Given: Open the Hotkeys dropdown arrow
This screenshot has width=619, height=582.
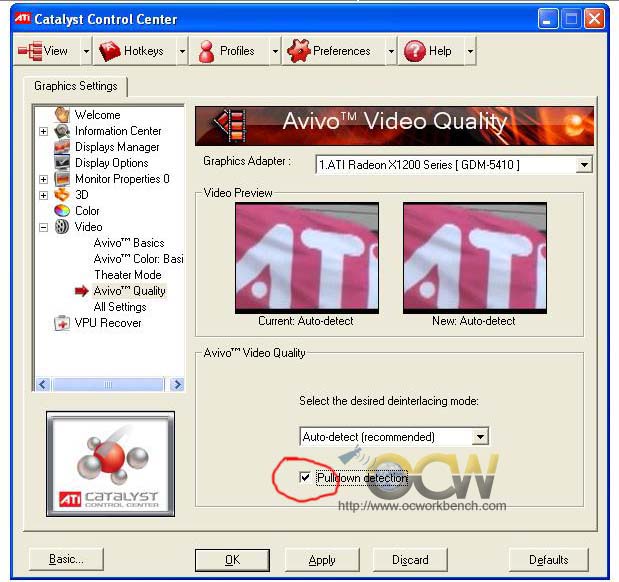Looking at the screenshot, I should (x=182, y=51).
